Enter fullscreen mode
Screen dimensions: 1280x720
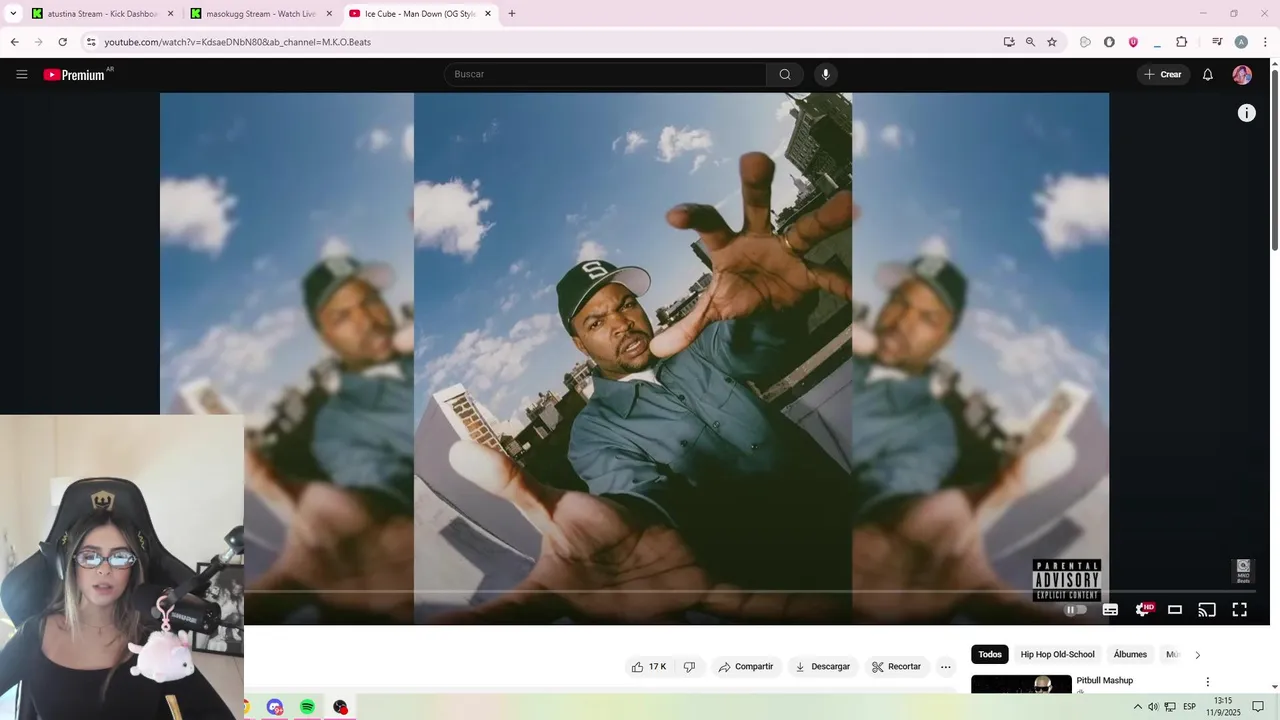[1239, 610]
